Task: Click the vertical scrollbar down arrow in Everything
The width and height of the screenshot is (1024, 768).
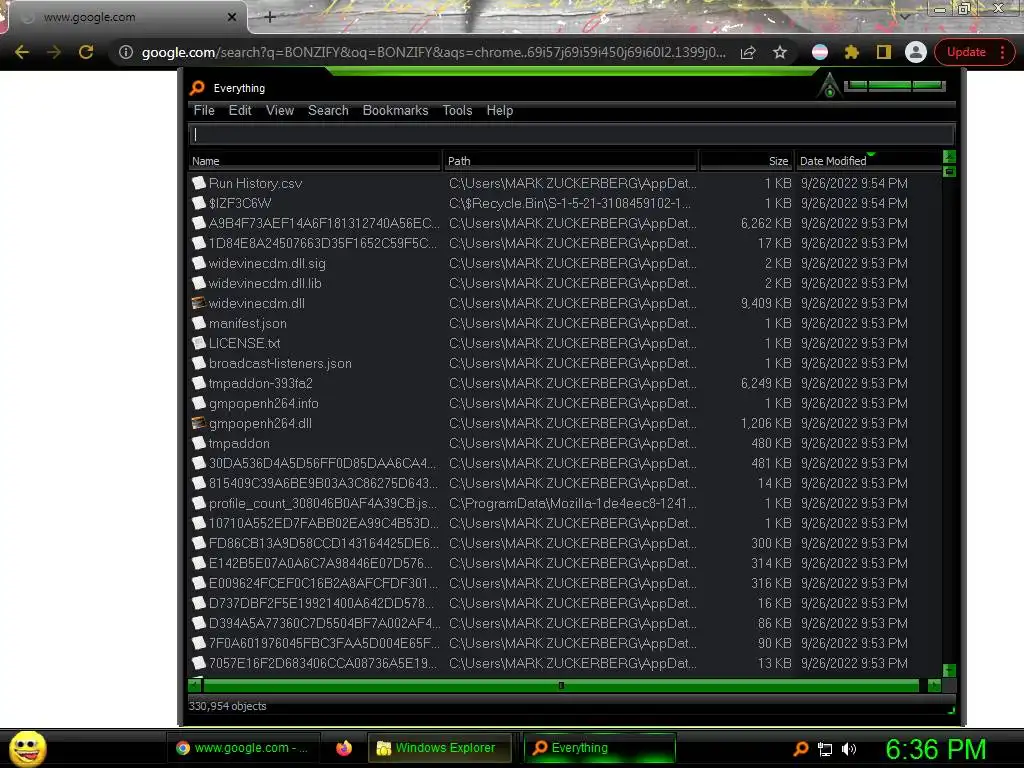Action: click(950, 671)
